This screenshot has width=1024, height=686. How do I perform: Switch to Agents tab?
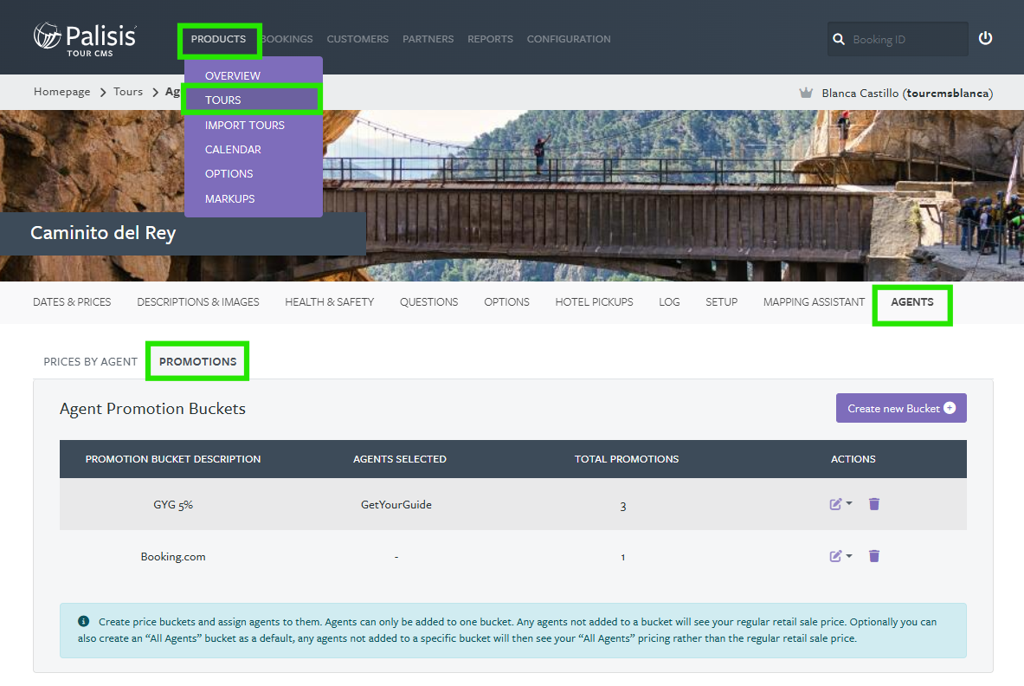pyautogui.click(x=912, y=302)
